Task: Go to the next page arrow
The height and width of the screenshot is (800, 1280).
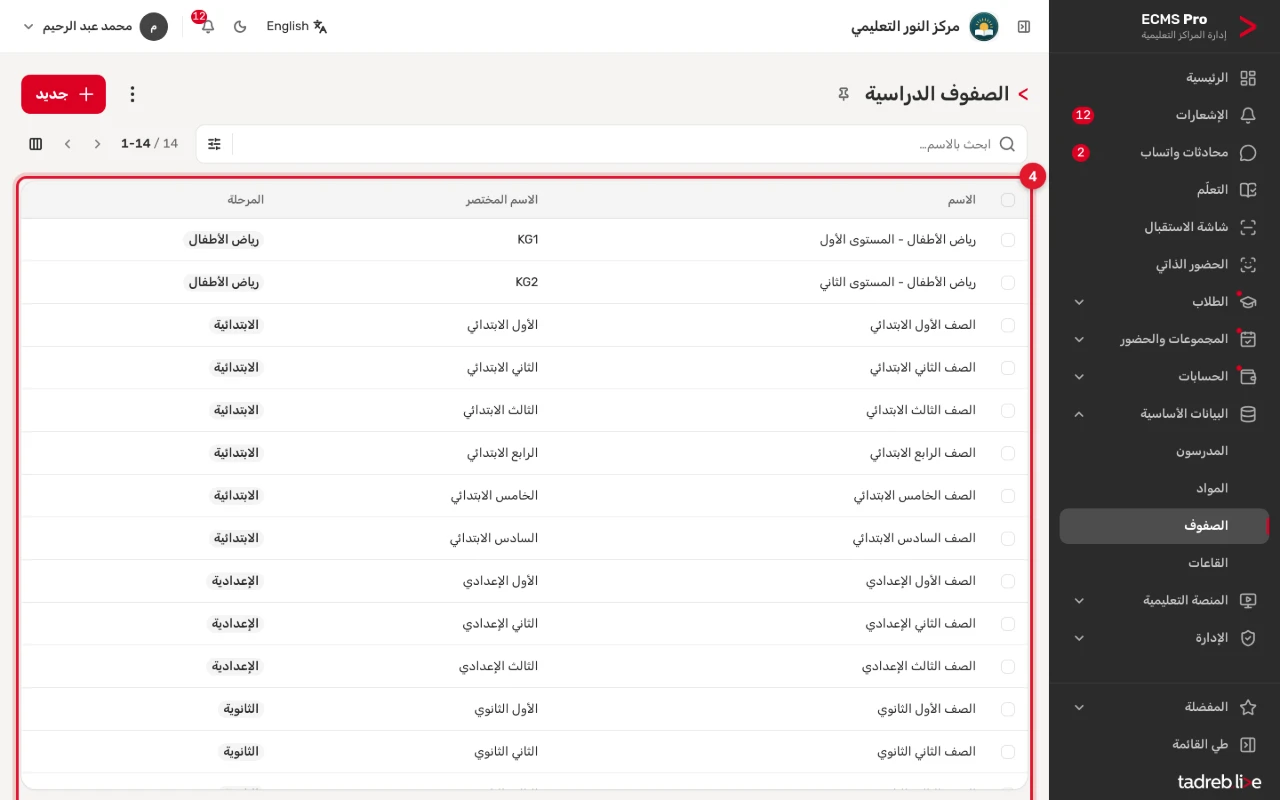Action: click(68, 144)
